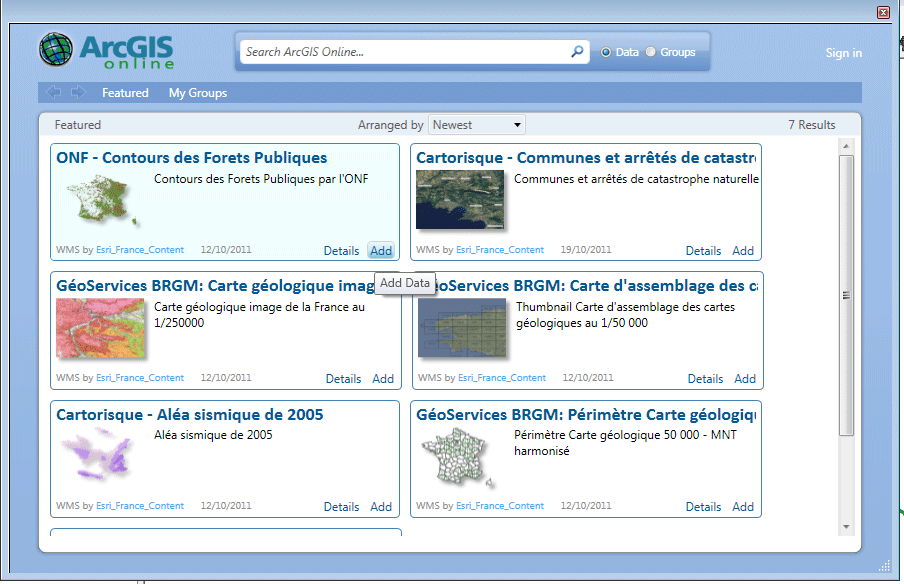Switch to the My Groups tab
Screen dimensions: 904x584
[197, 93]
